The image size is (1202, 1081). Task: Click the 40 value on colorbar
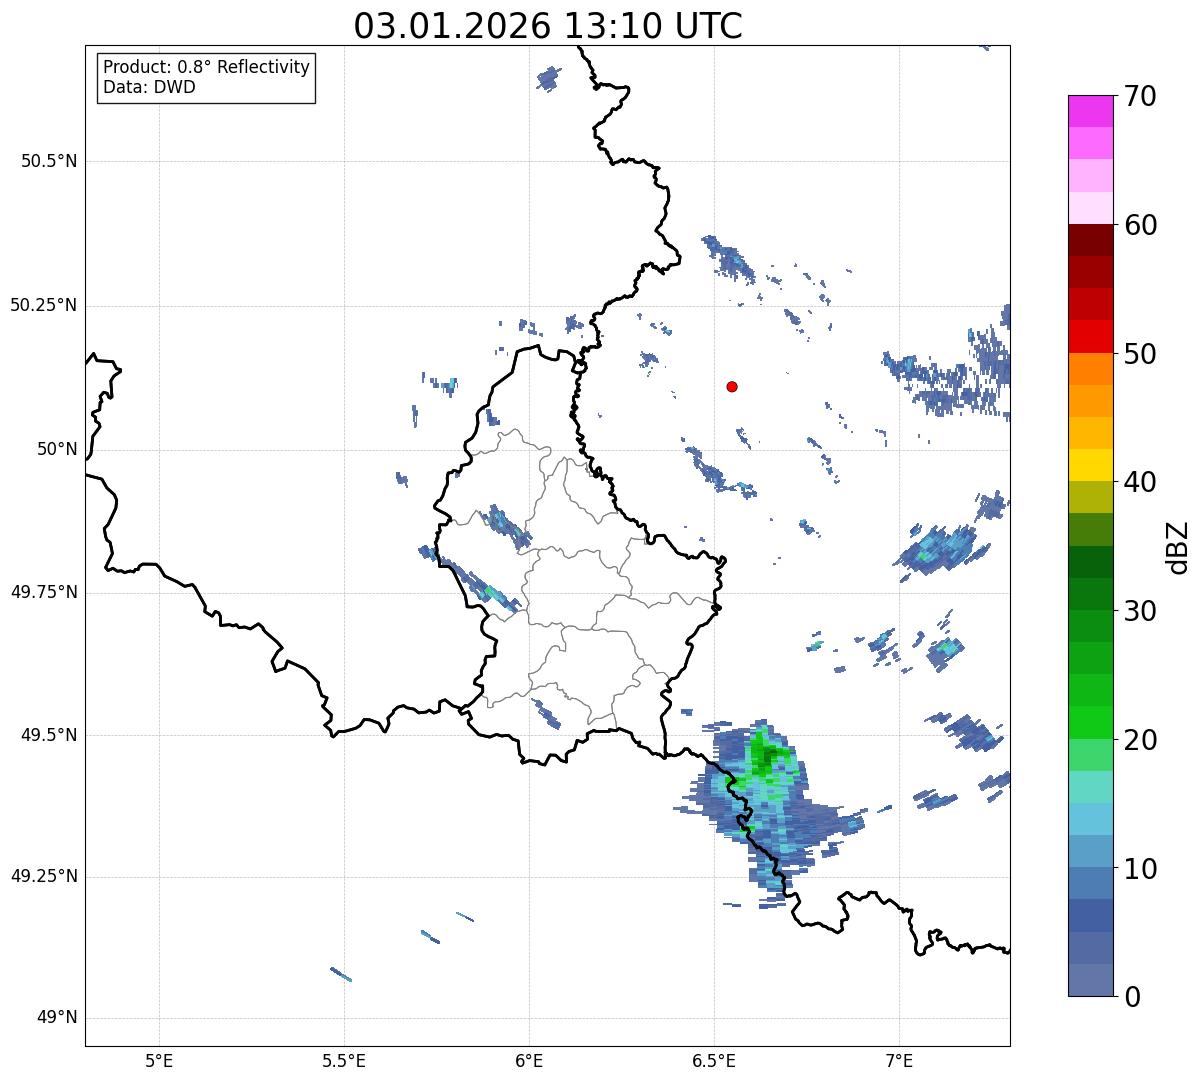(x=1141, y=482)
